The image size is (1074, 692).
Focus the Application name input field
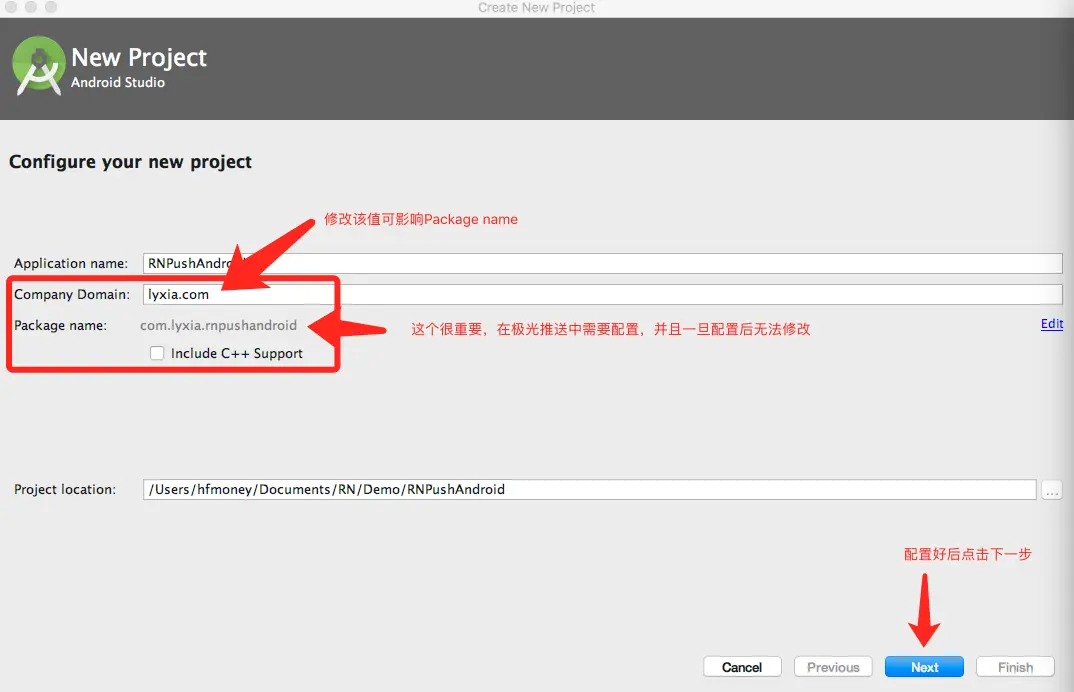[x=602, y=263]
